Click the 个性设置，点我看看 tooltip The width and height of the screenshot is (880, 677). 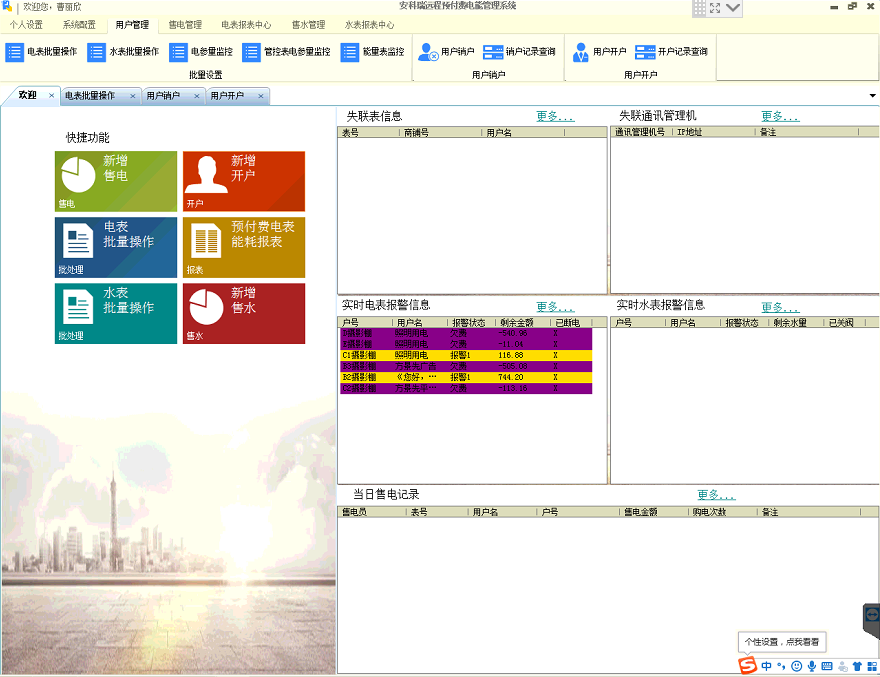pos(782,642)
